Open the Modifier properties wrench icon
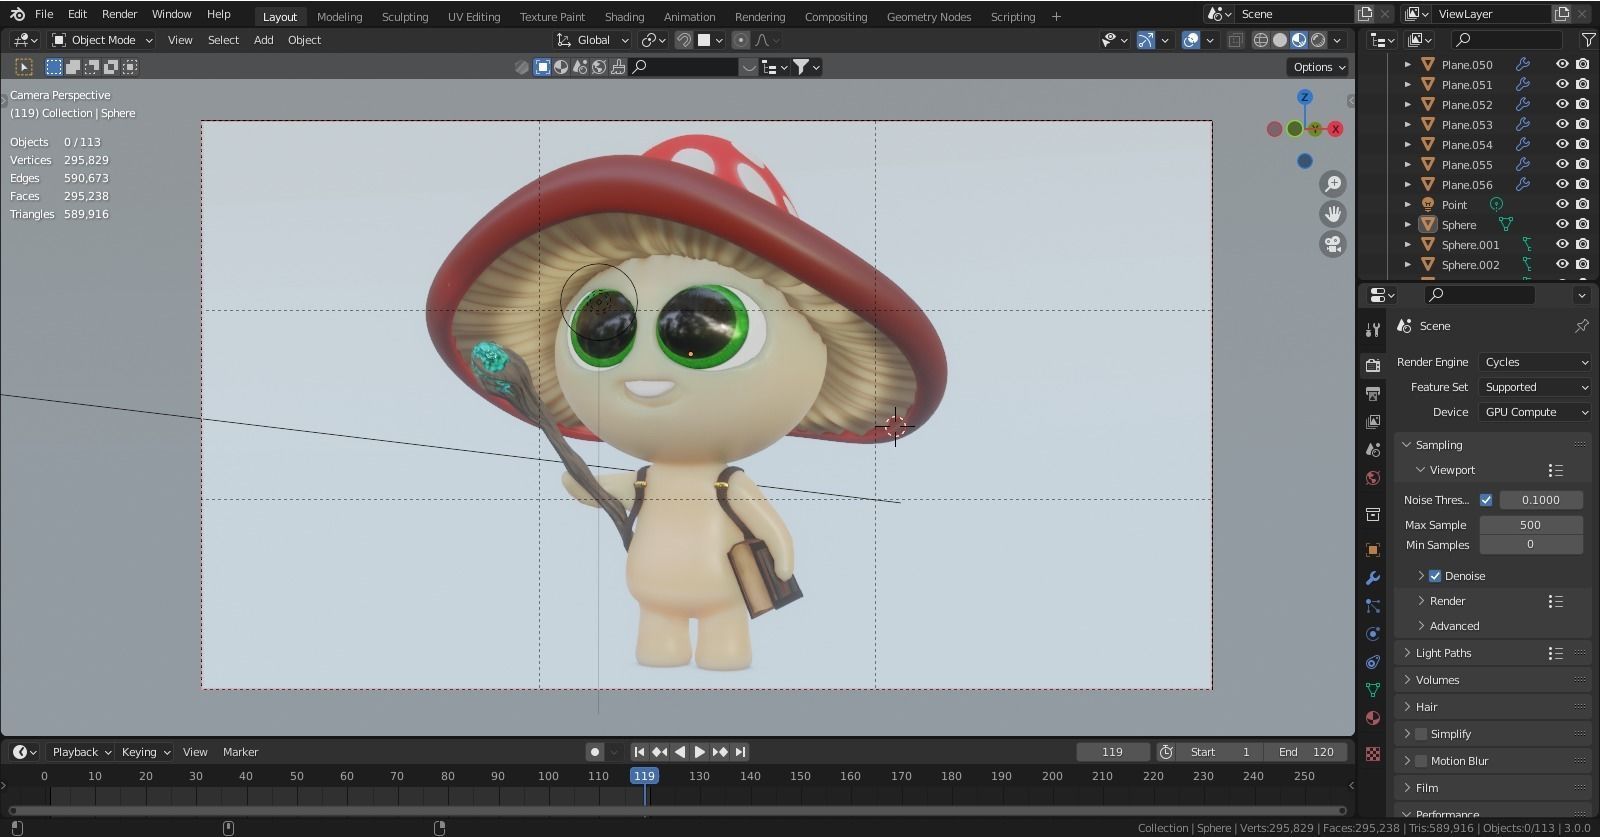1600x837 pixels. pos(1373,578)
